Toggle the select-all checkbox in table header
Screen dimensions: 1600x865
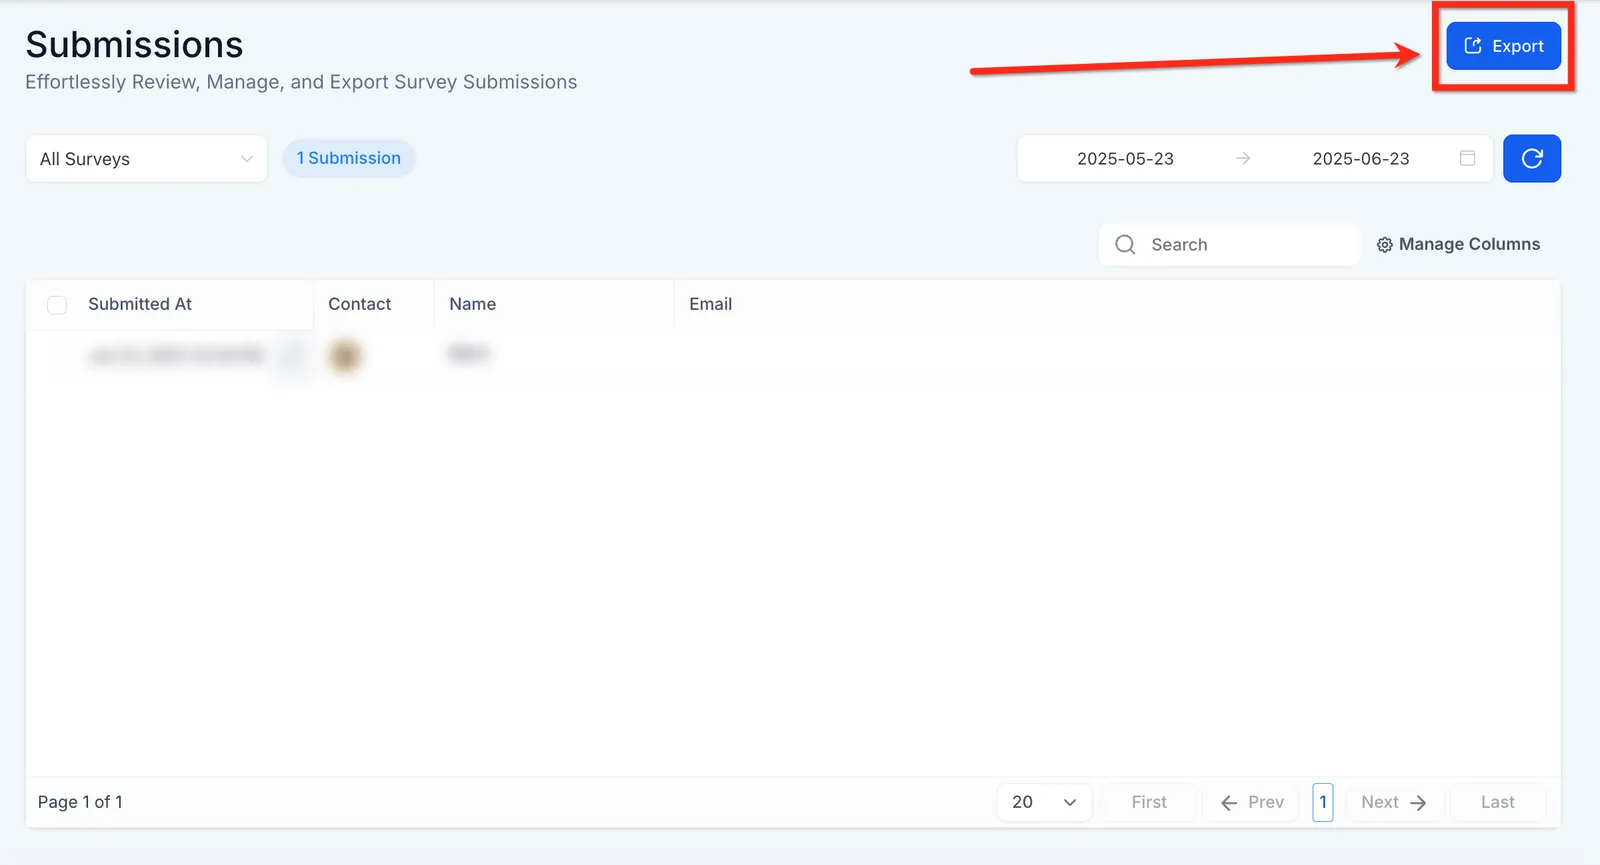57,305
